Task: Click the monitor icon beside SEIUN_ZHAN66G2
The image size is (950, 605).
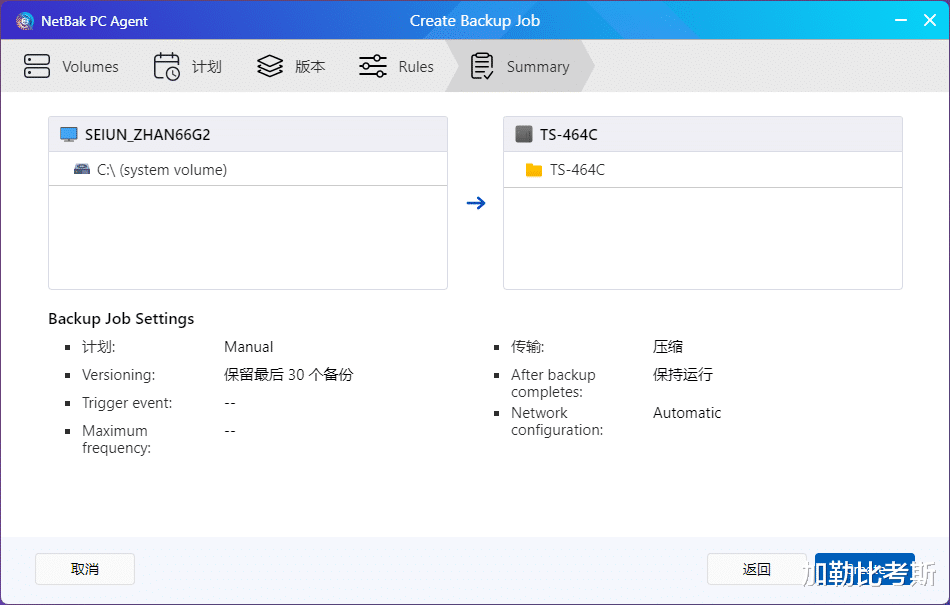Action: pyautogui.click(x=69, y=134)
